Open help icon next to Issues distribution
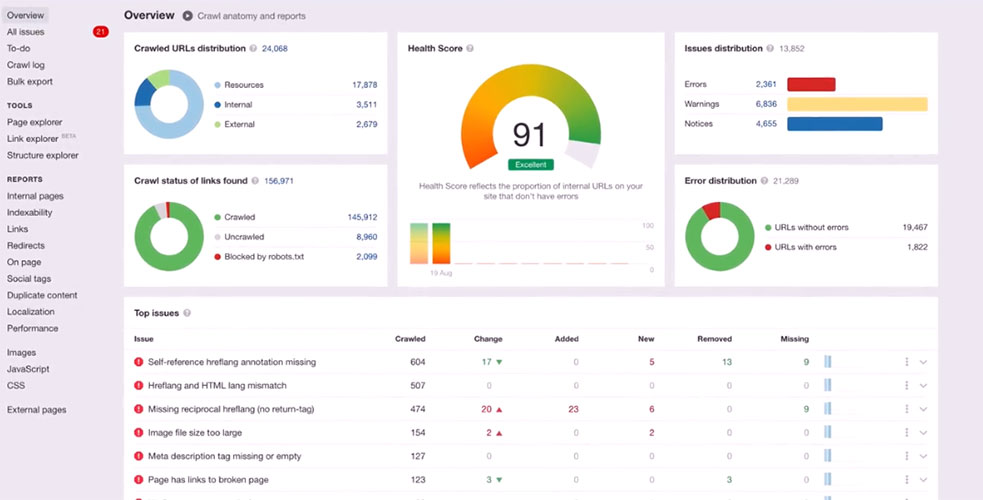The image size is (983, 500). [x=770, y=48]
